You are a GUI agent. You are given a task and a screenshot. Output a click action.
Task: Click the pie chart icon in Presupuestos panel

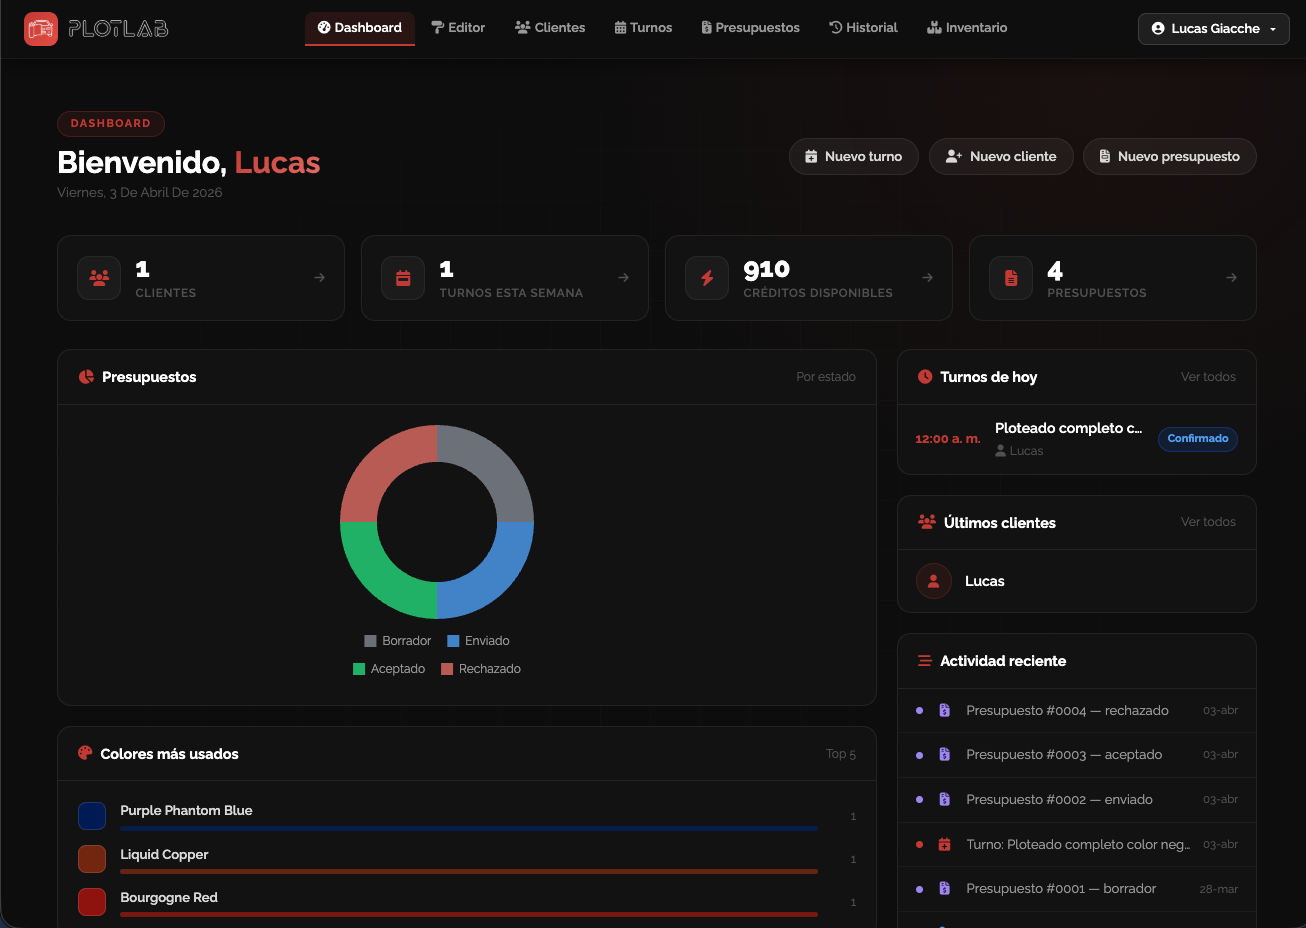click(x=84, y=377)
